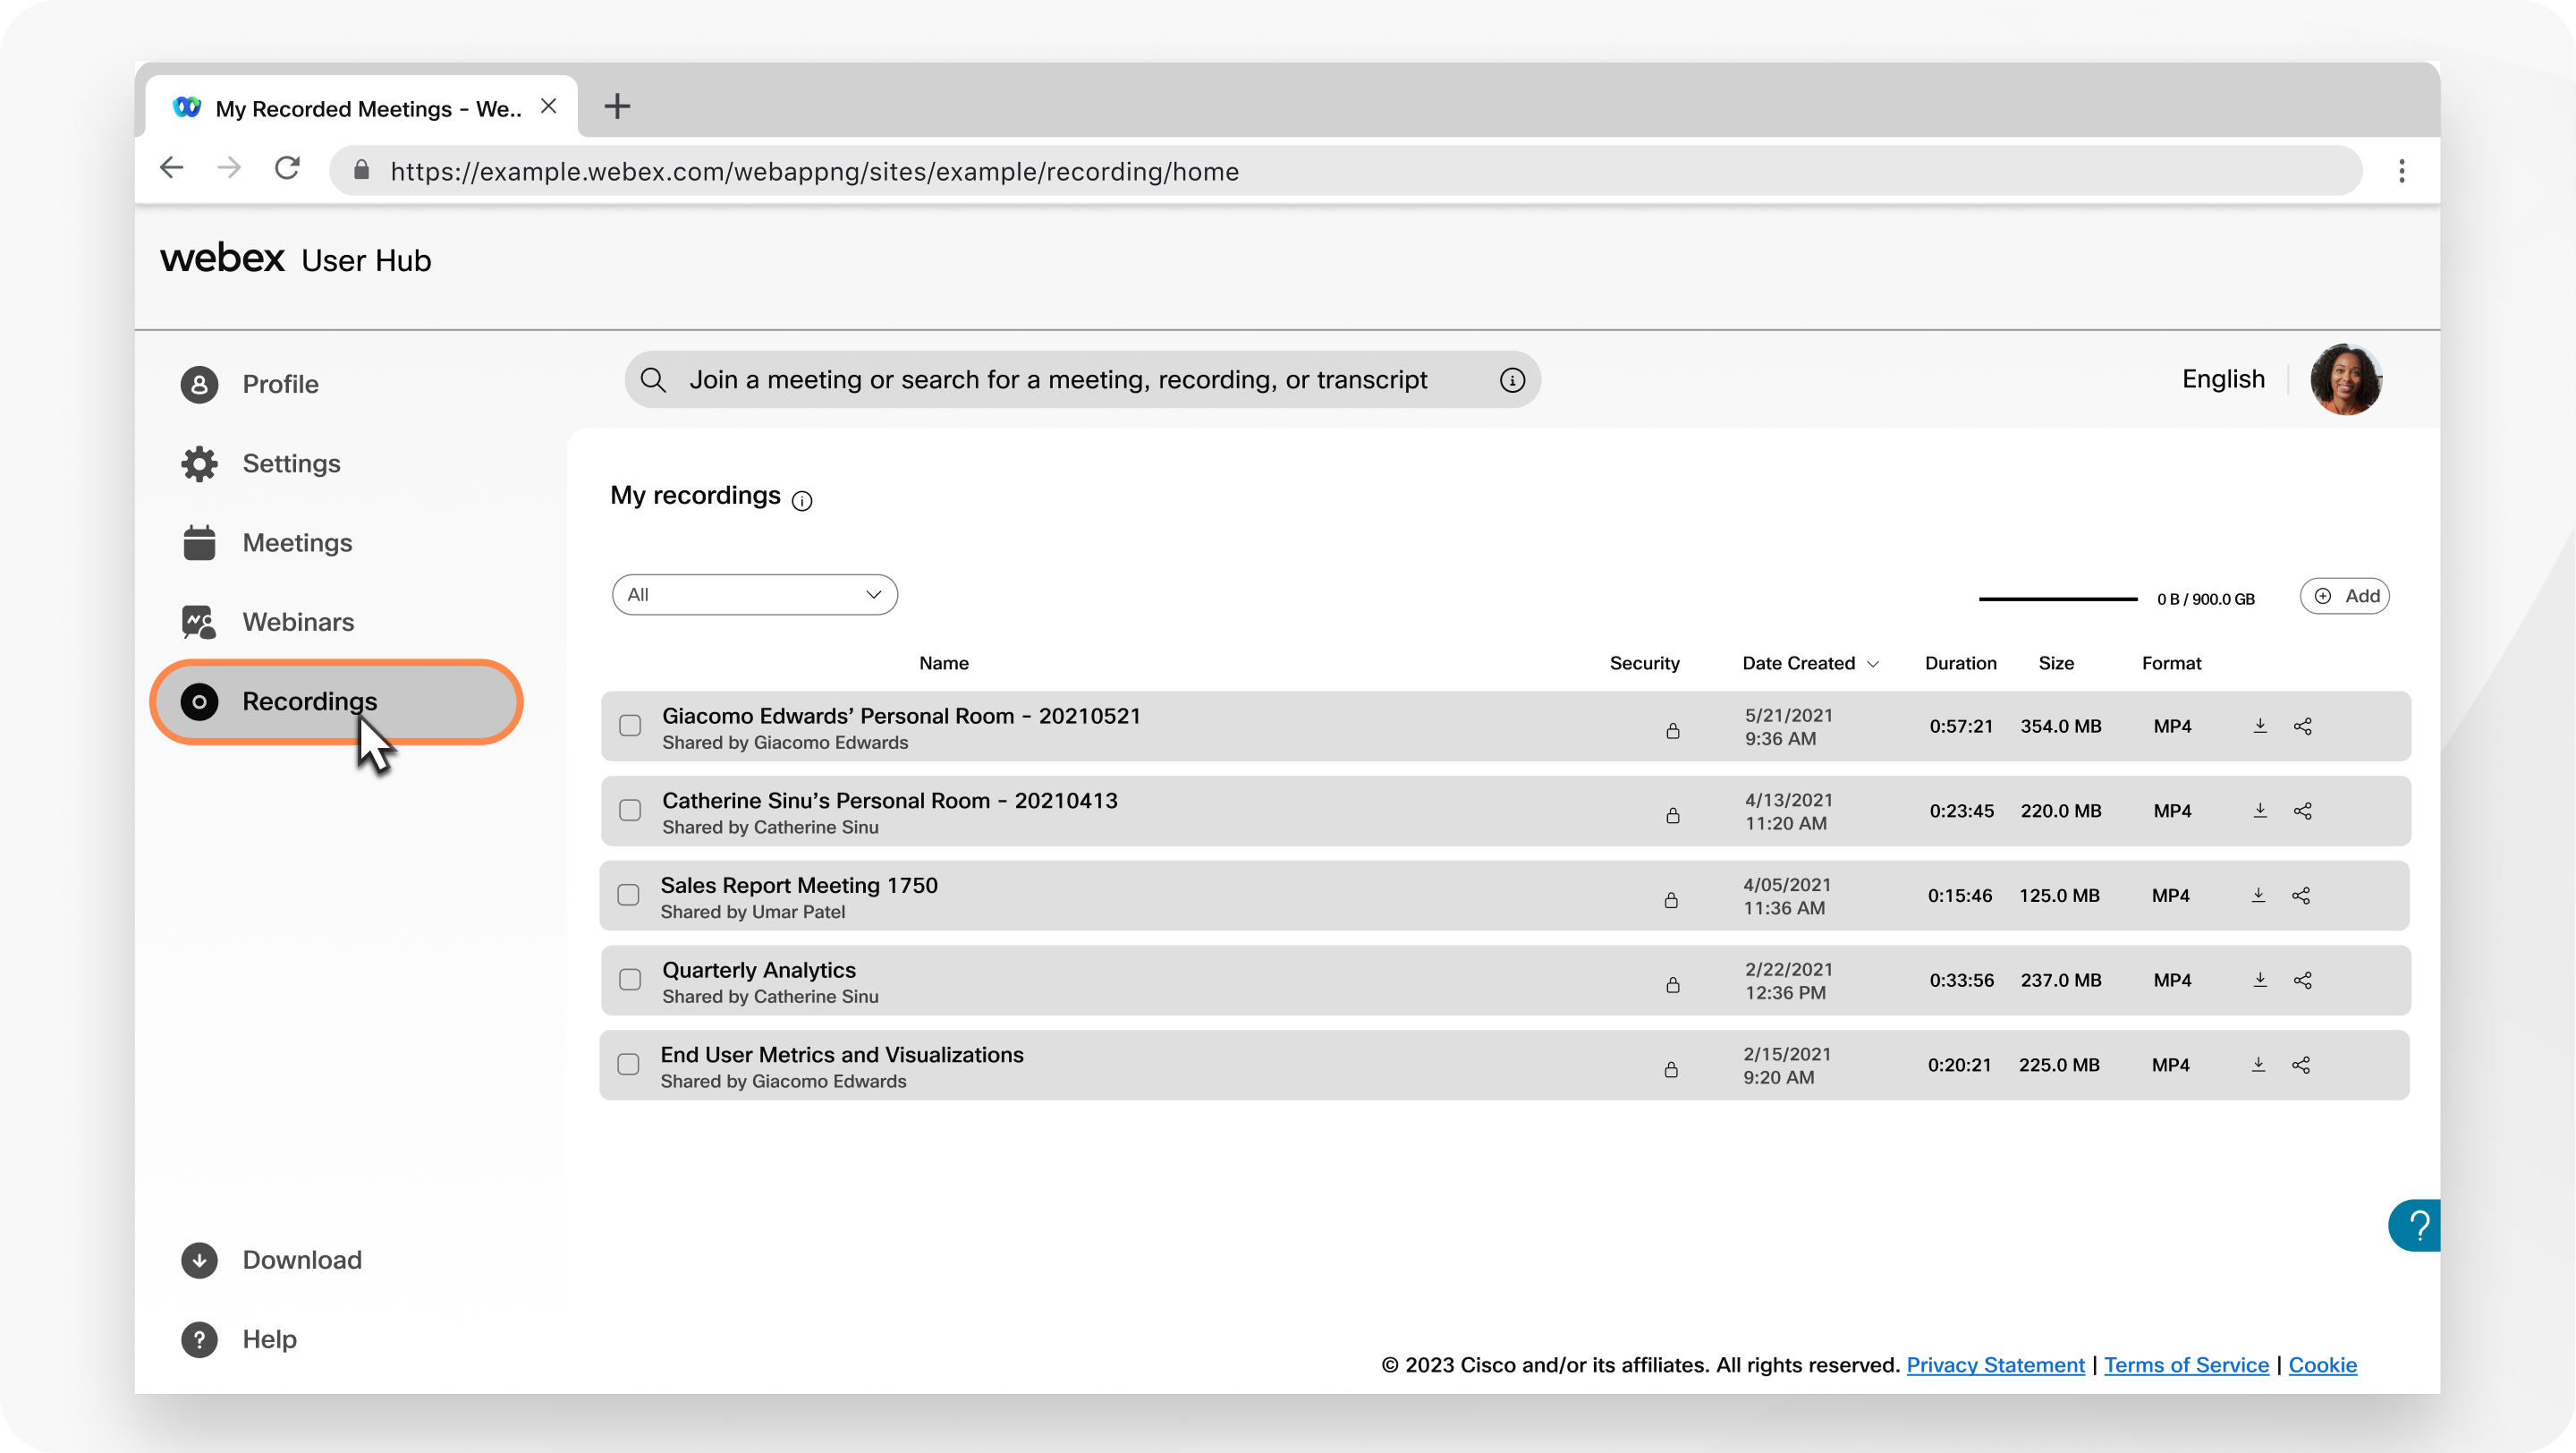Viewport: 2576px width, 1453px height.
Task: Click the share icon for Sales Report Meeting 1750
Action: coord(2300,896)
